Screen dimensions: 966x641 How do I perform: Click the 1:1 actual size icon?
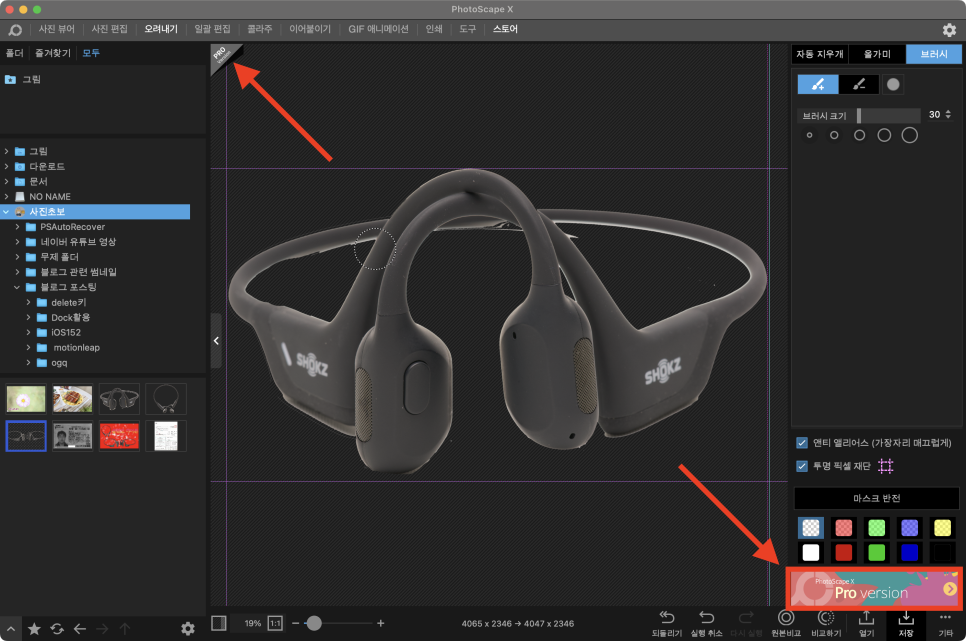coord(275,623)
